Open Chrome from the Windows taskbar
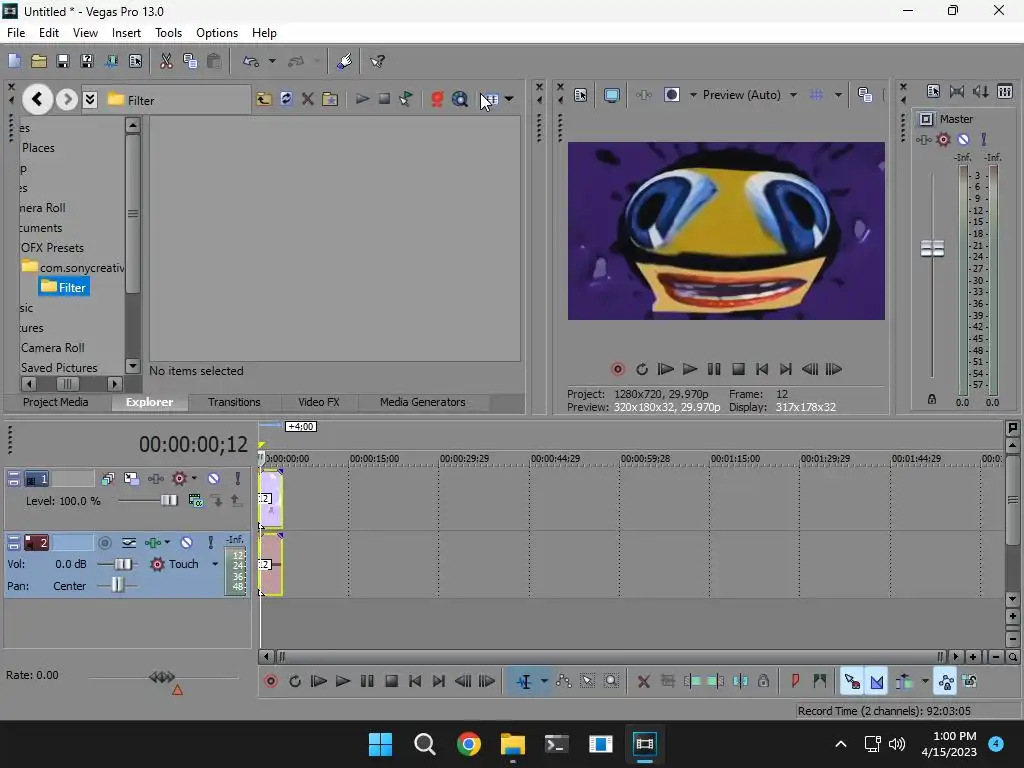Viewport: 1024px width, 768px height. [x=468, y=744]
